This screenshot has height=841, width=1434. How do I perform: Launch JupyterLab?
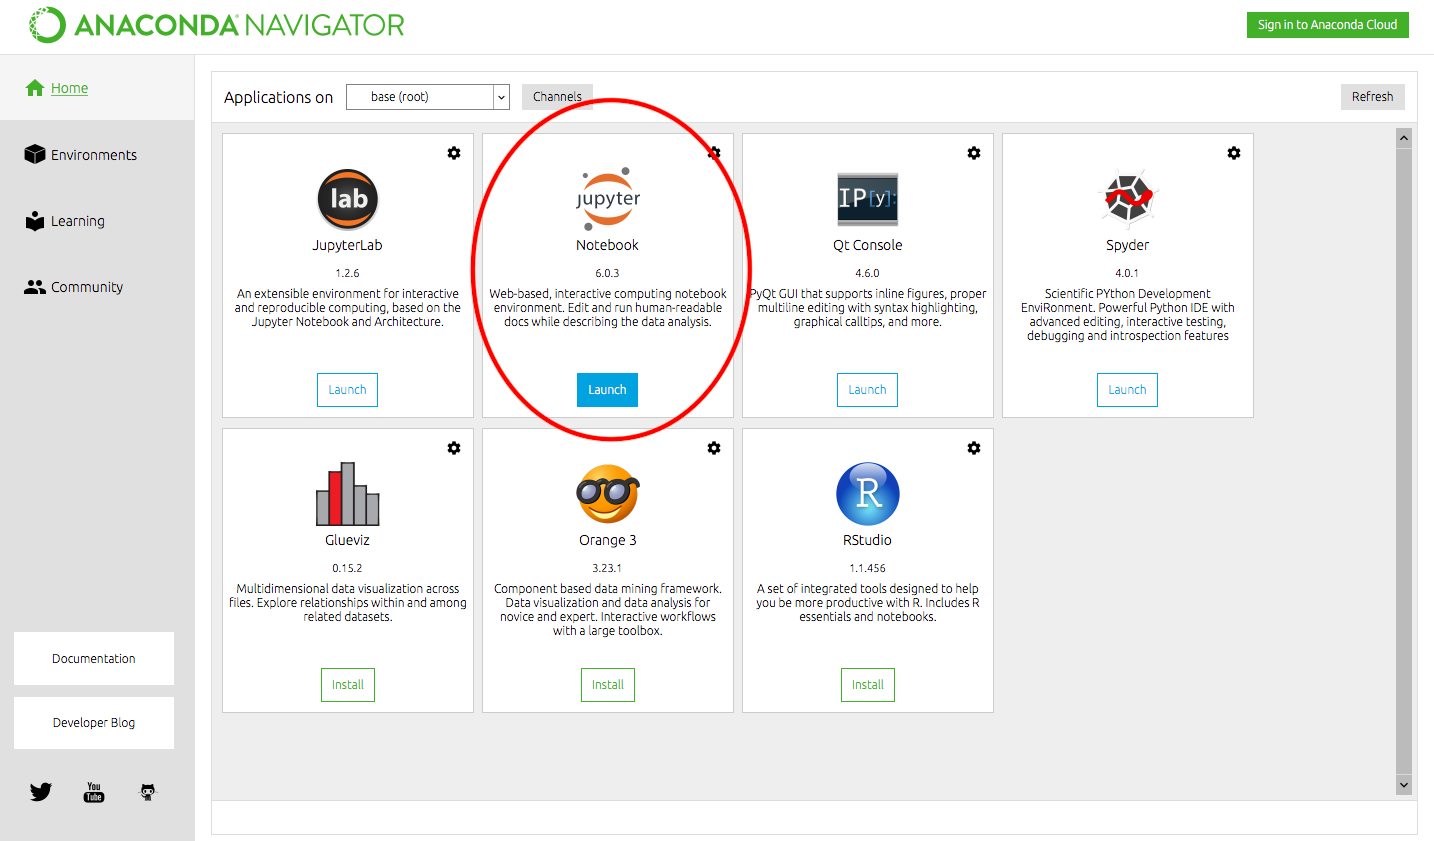coord(348,390)
